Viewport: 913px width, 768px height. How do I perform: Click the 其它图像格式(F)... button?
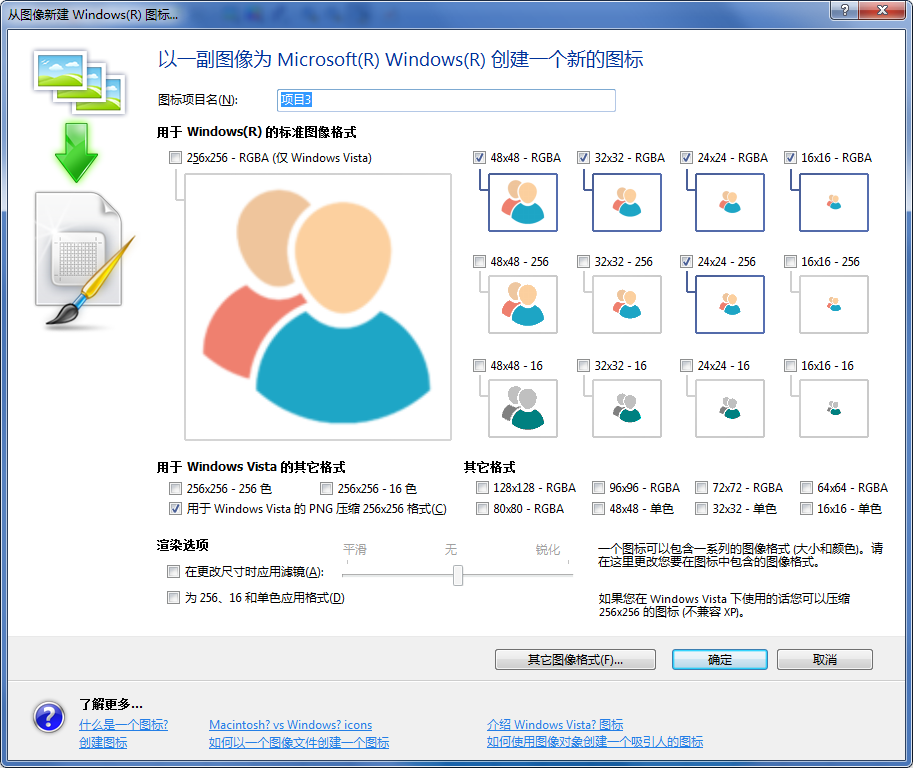tap(575, 660)
